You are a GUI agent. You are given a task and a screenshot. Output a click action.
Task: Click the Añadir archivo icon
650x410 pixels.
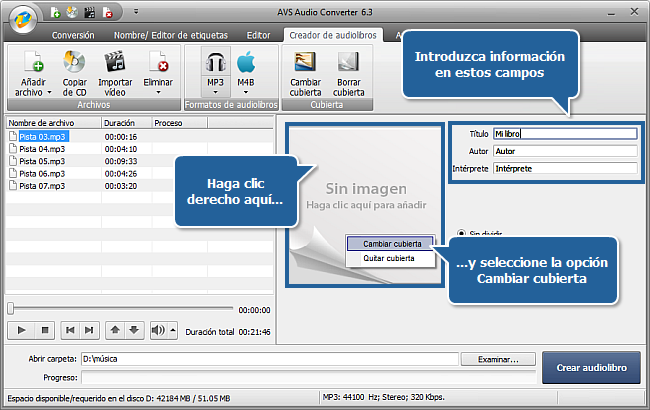pos(32,61)
